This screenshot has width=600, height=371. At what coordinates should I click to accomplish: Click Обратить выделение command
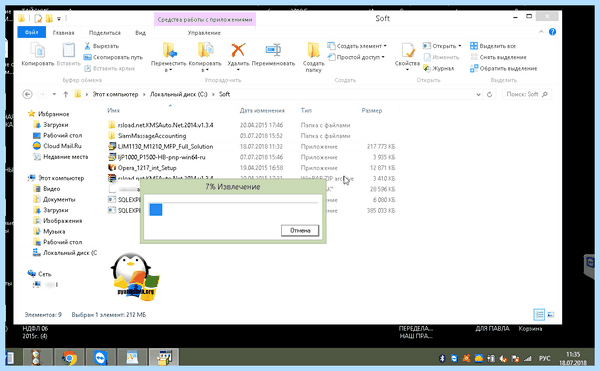point(504,68)
